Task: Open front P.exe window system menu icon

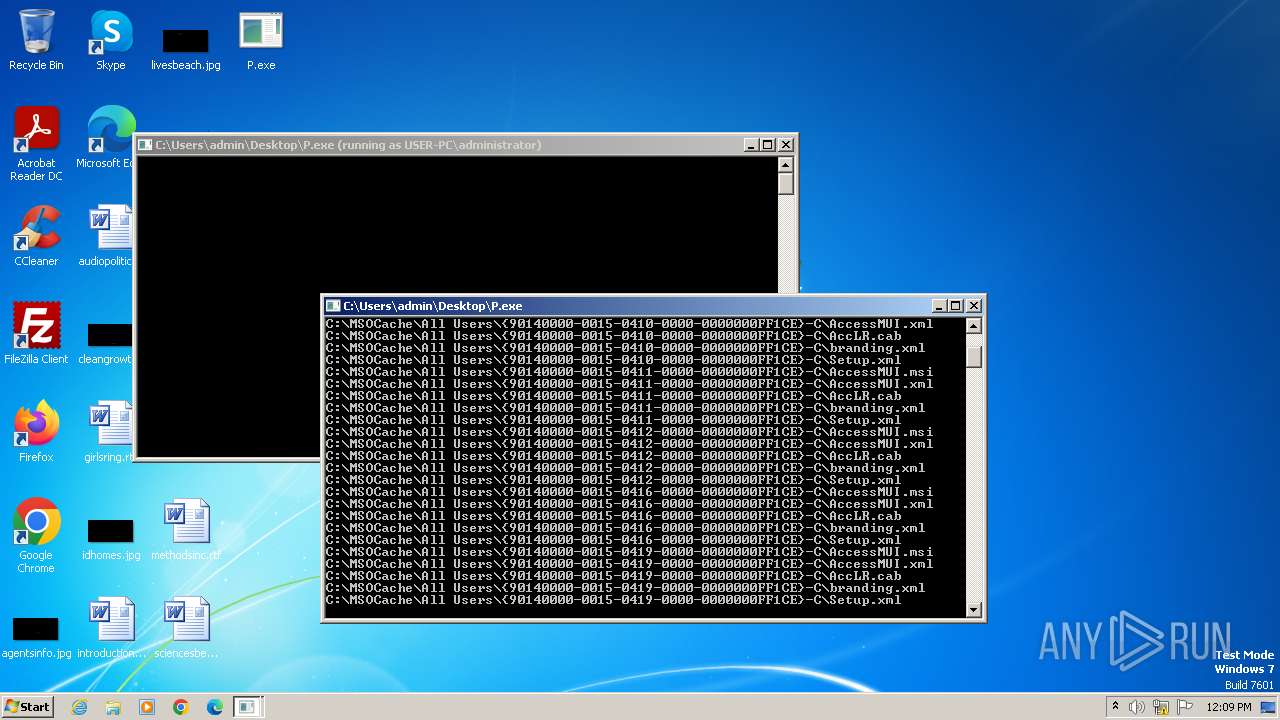Action: click(x=334, y=306)
